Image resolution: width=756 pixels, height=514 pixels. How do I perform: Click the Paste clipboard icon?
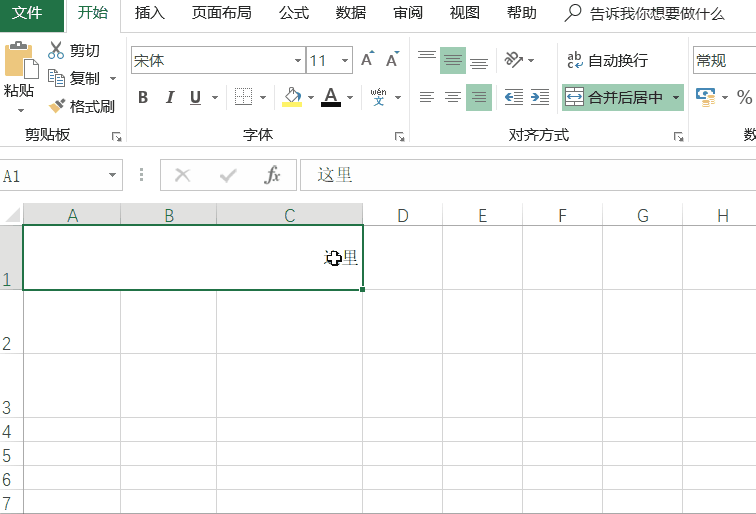coord(21,60)
